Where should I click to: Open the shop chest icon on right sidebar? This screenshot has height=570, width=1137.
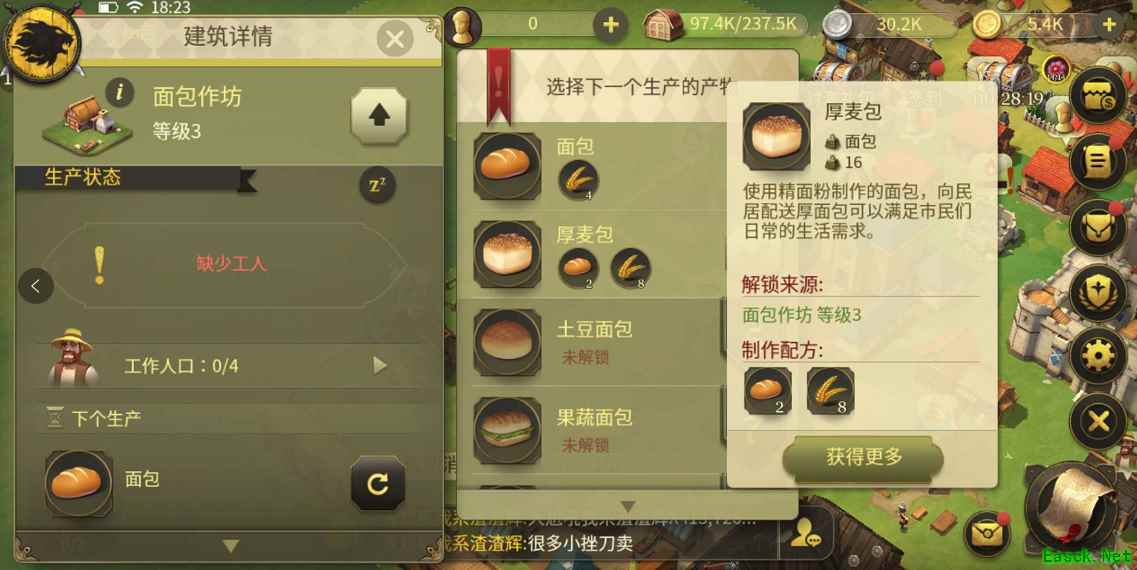pyautogui.click(x=1098, y=96)
